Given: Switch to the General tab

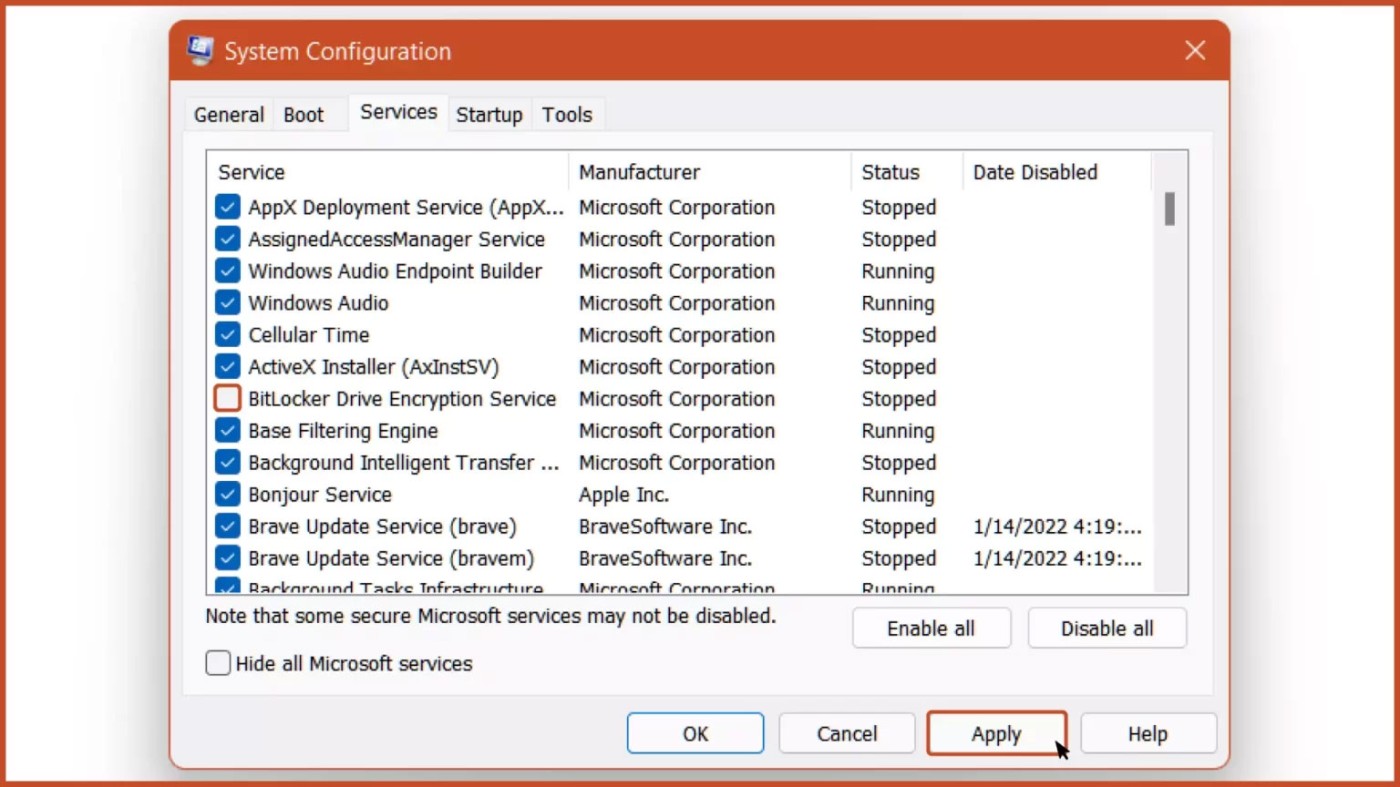Looking at the screenshot, I should (x=229, y=115).
